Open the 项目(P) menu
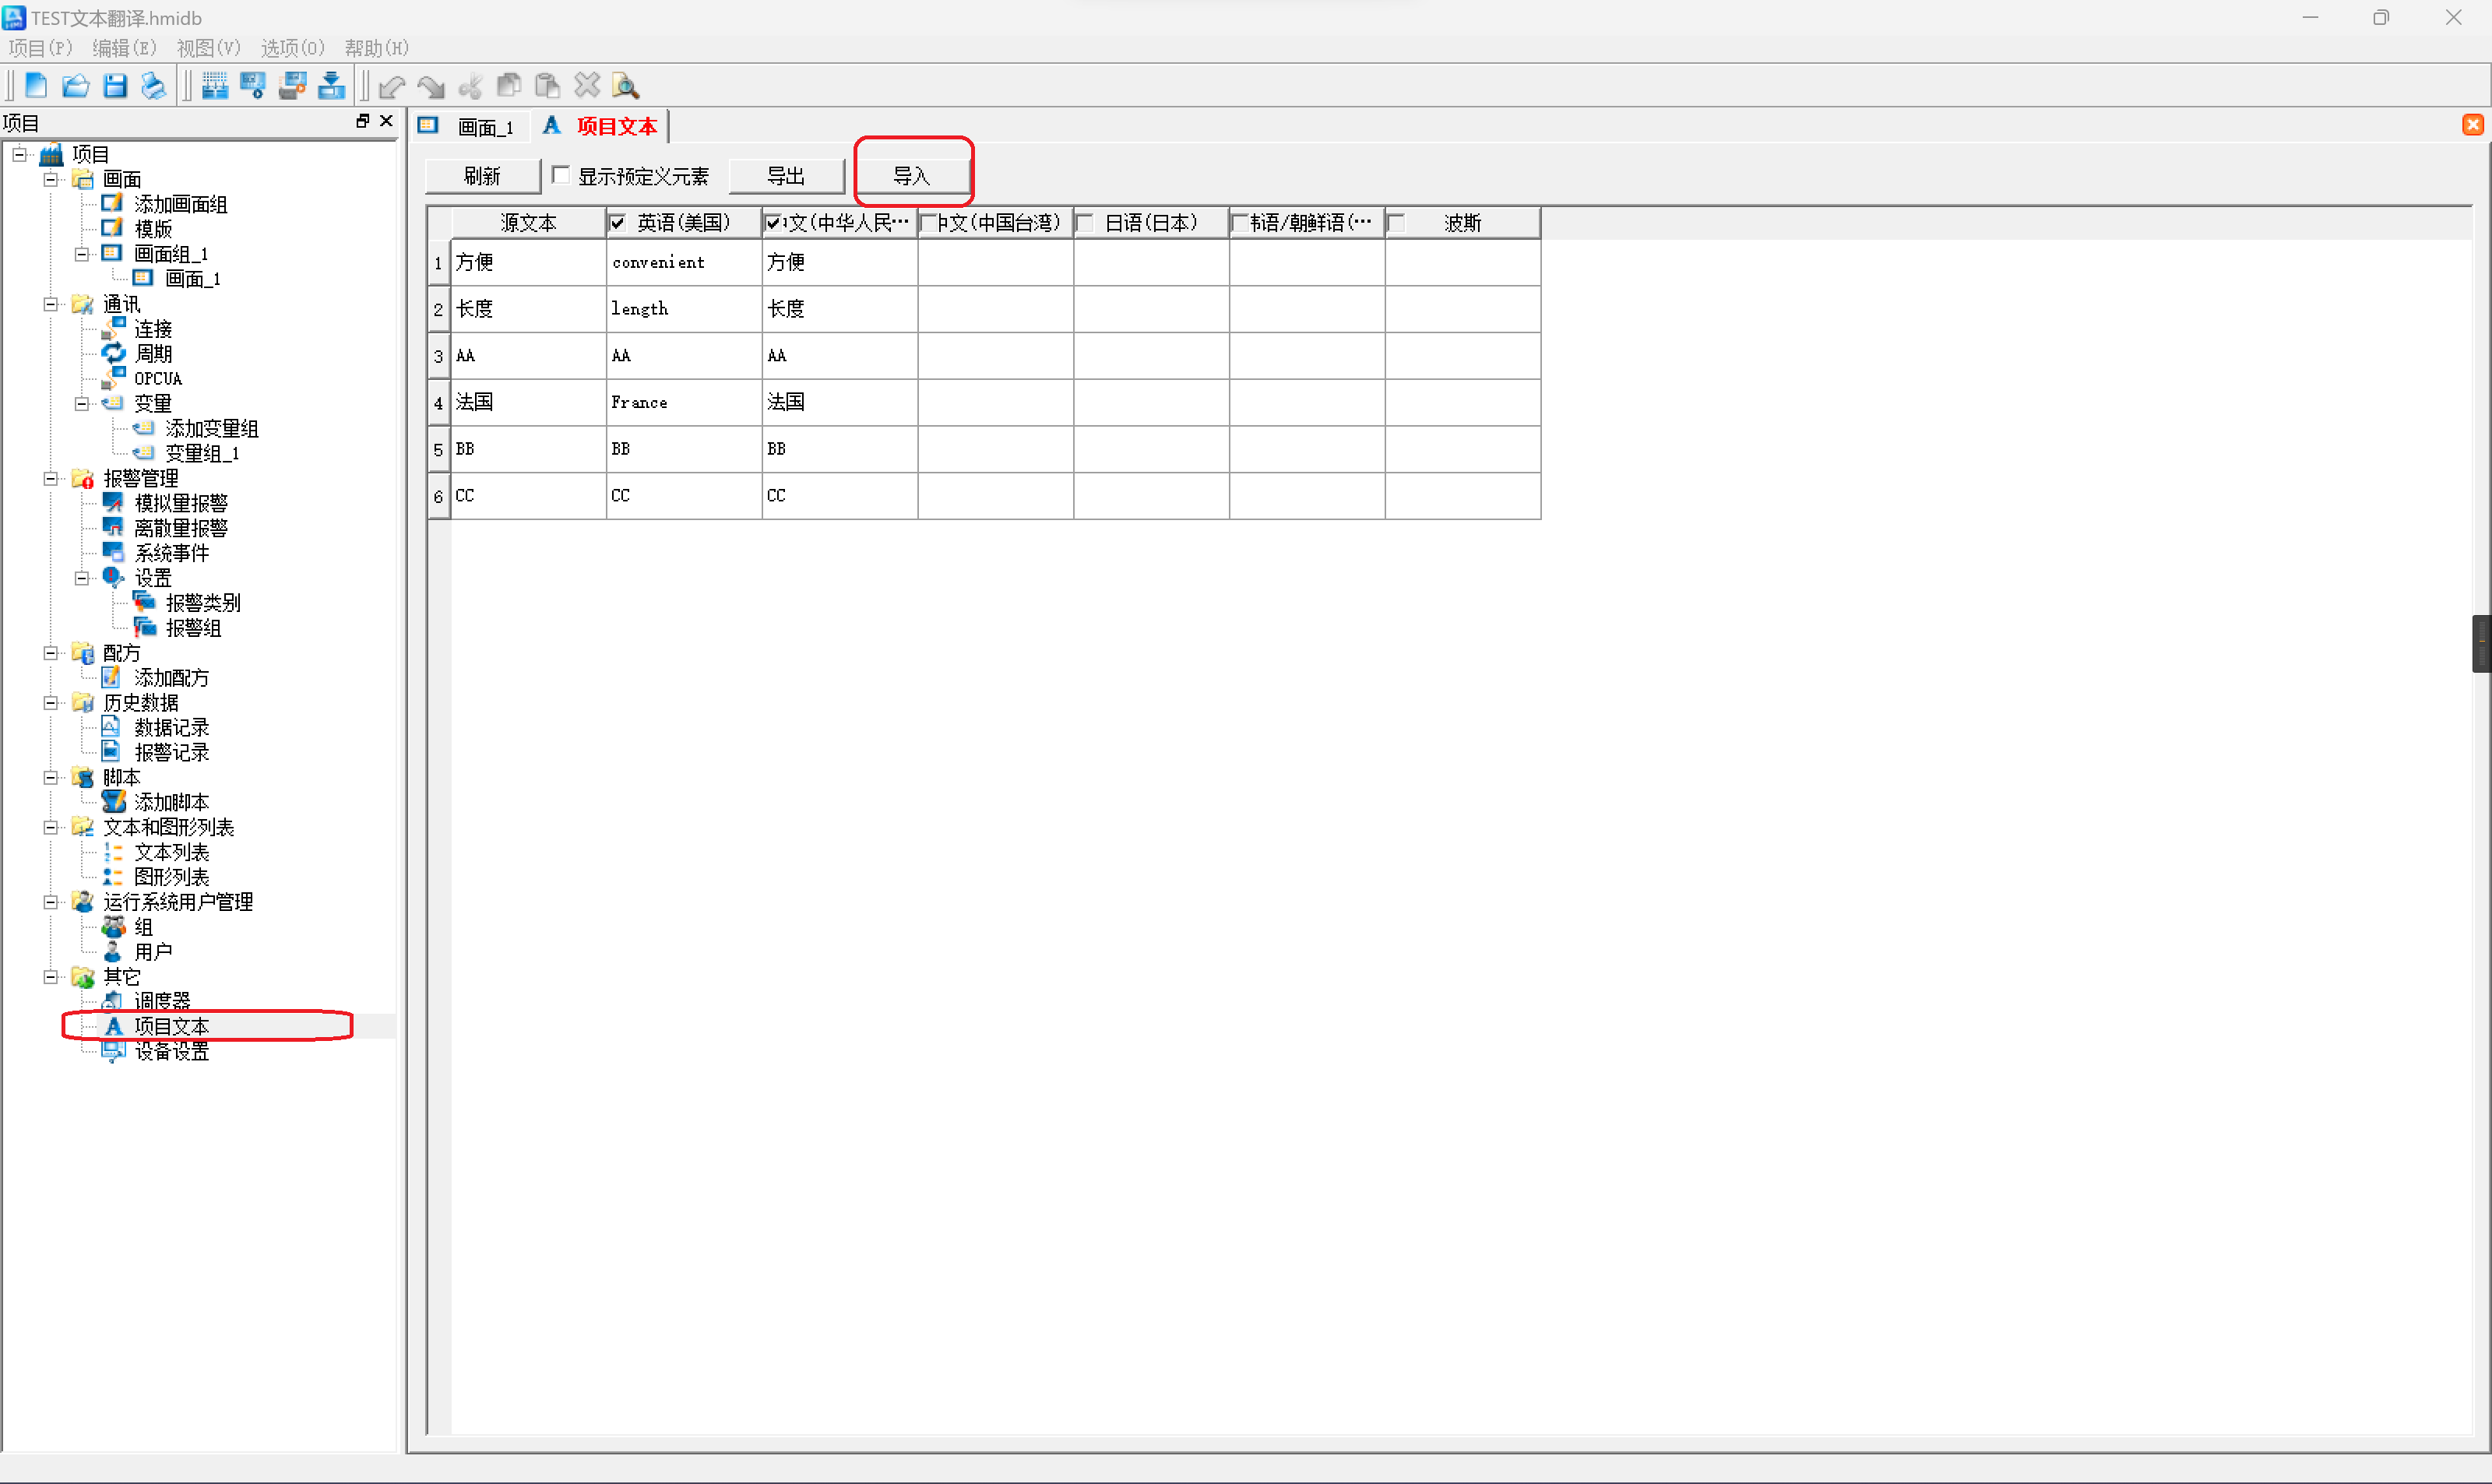The height and width of the screenshot is (1484, 2492). [x=40, y=48]
